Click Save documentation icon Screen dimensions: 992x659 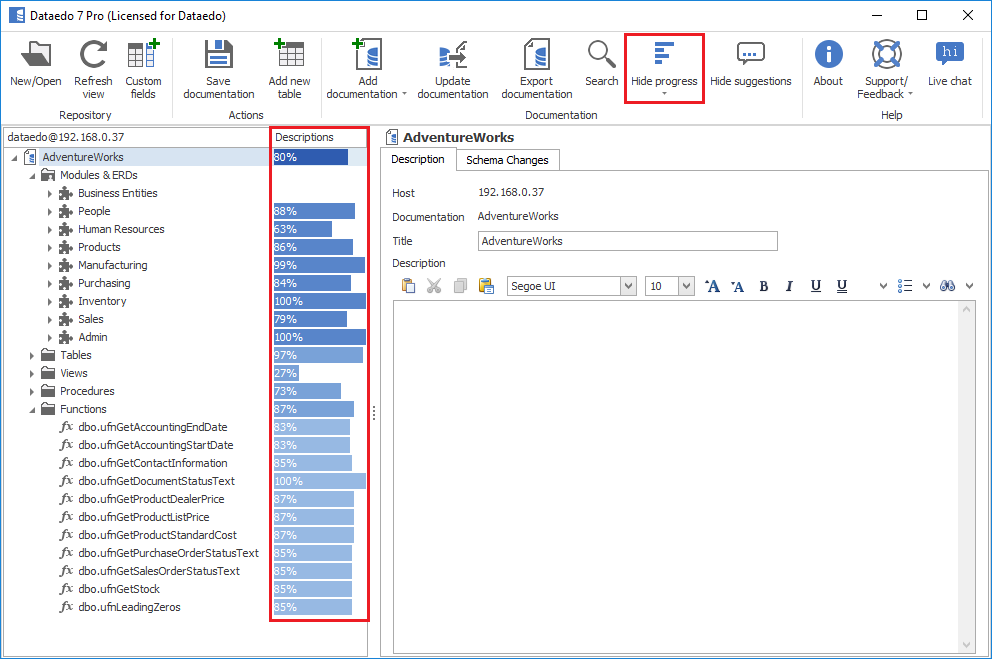coord(218,57)
